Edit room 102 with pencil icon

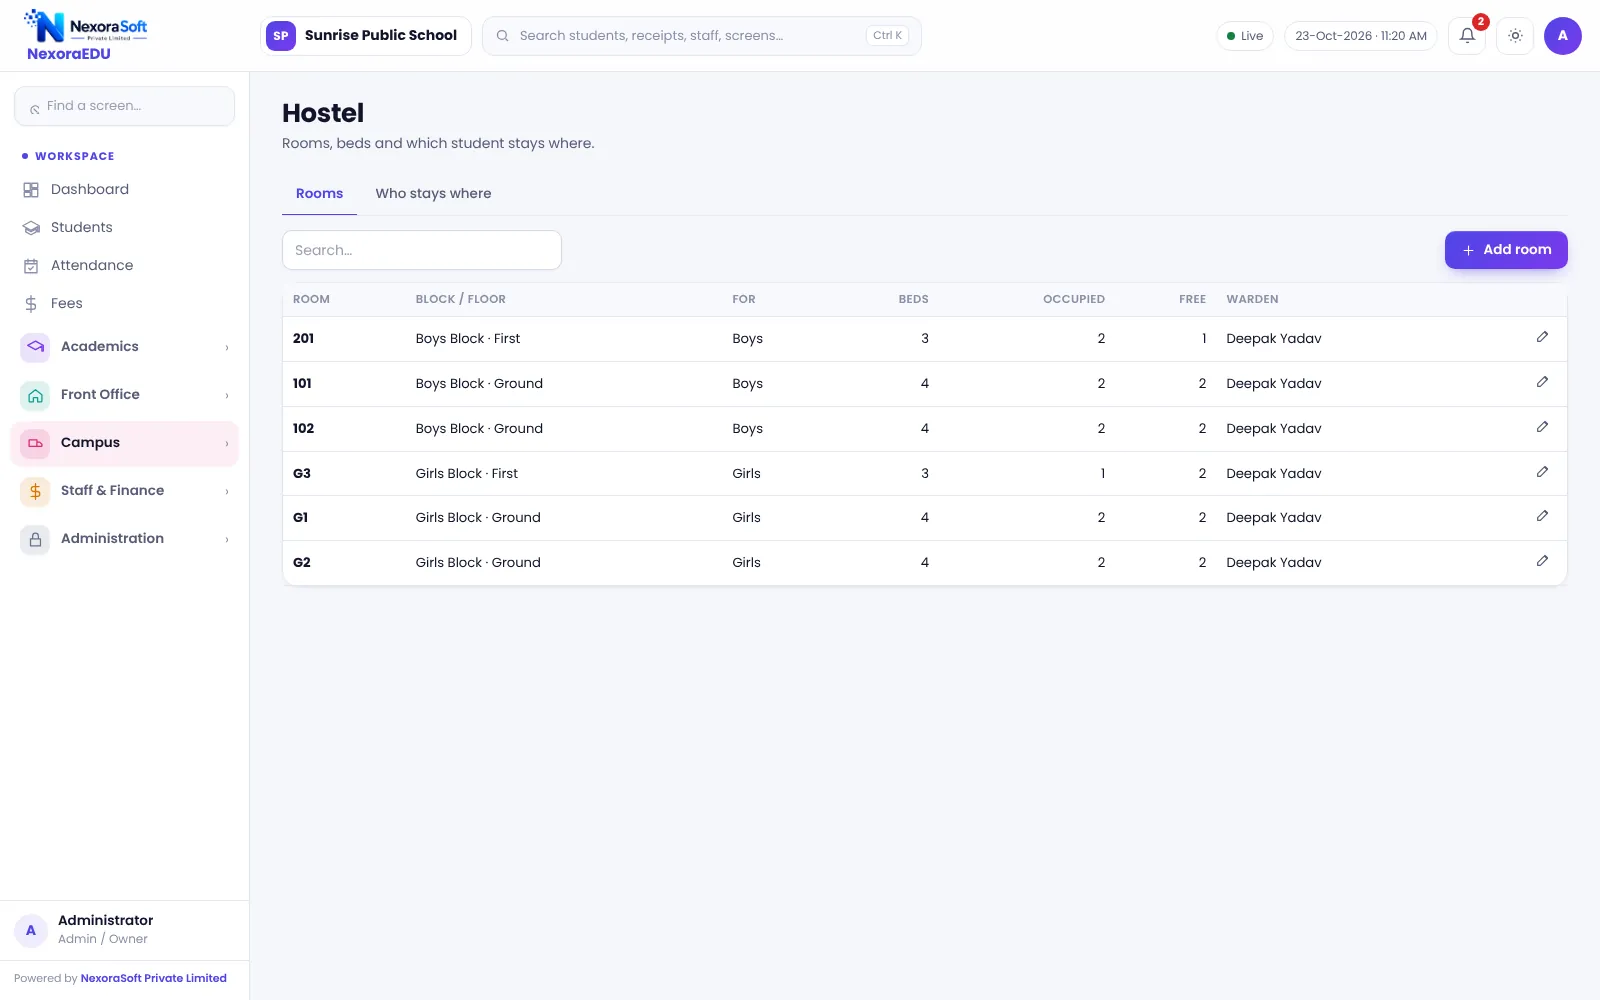click(x=1542, y=427)
